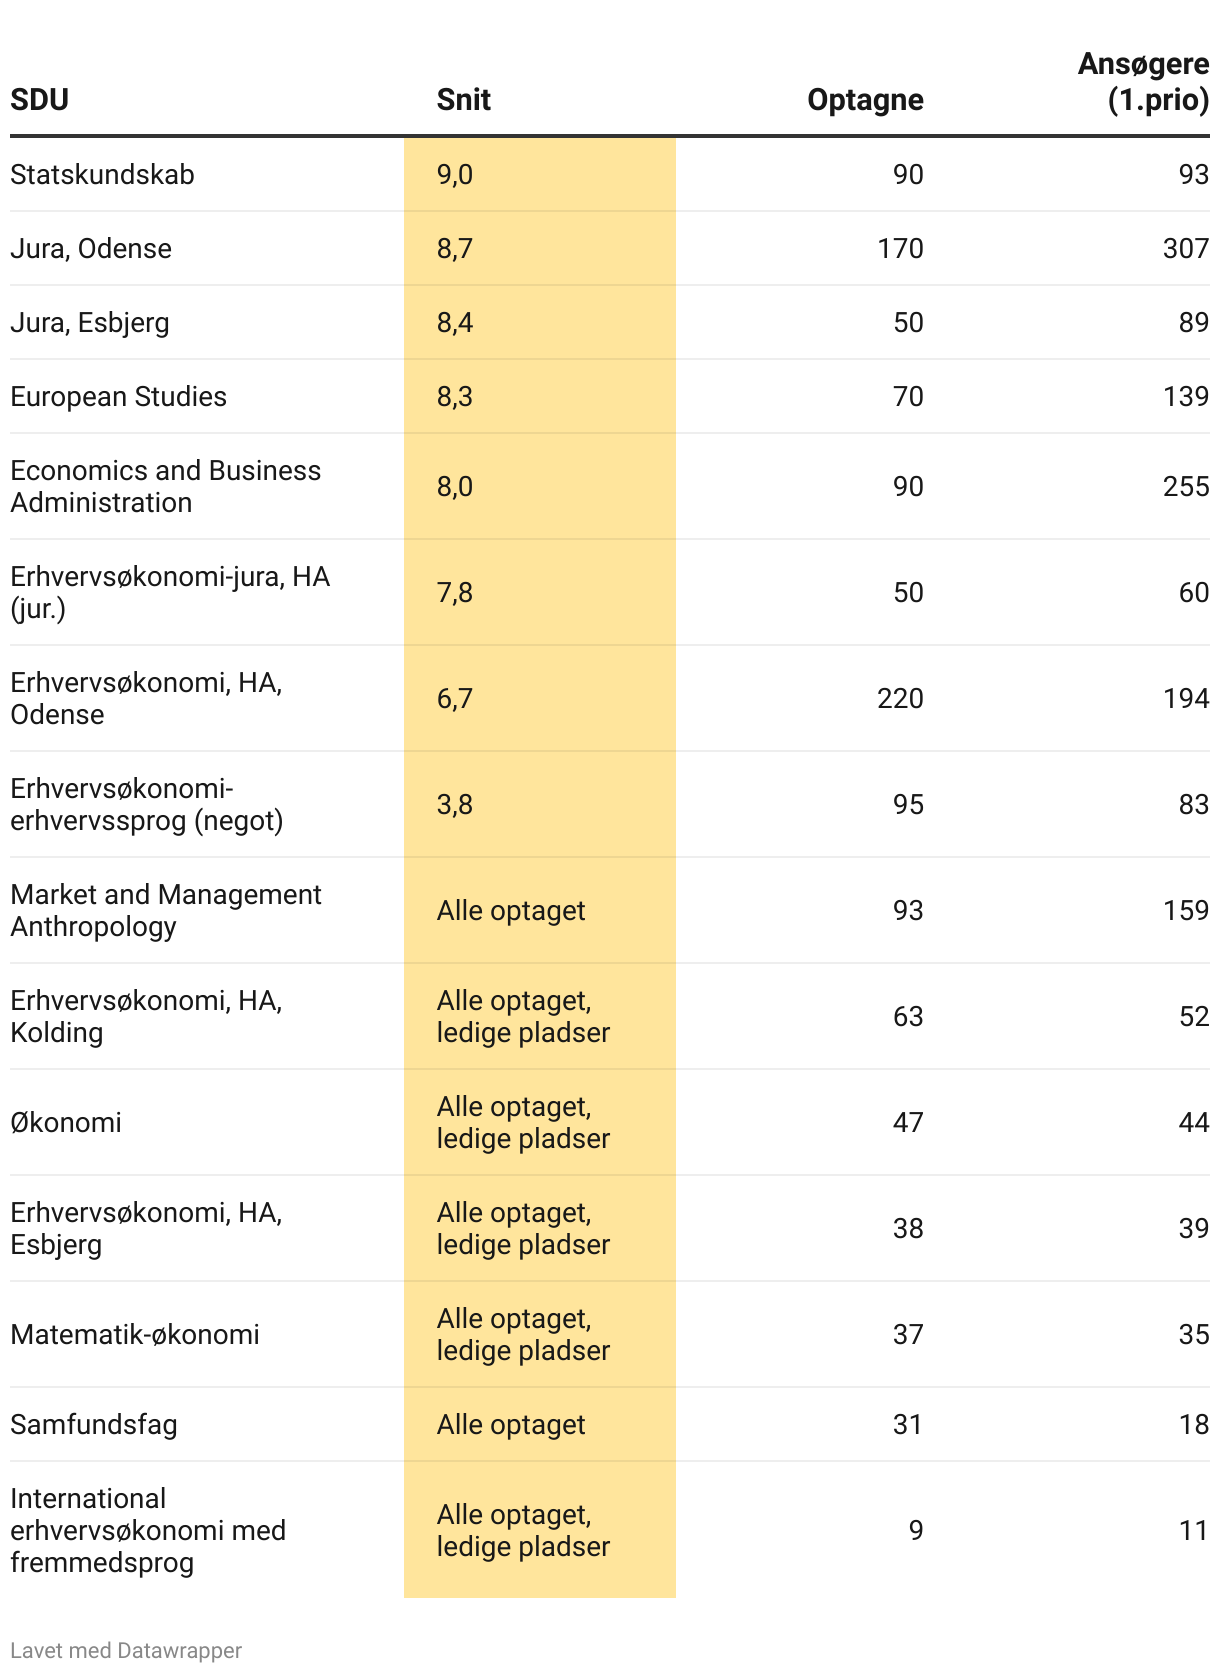The height and width of the screenshot is (1674, 1220).
Task: Select the 220 Optagne value
Action: pyautogui.click(x=900, y=698)
